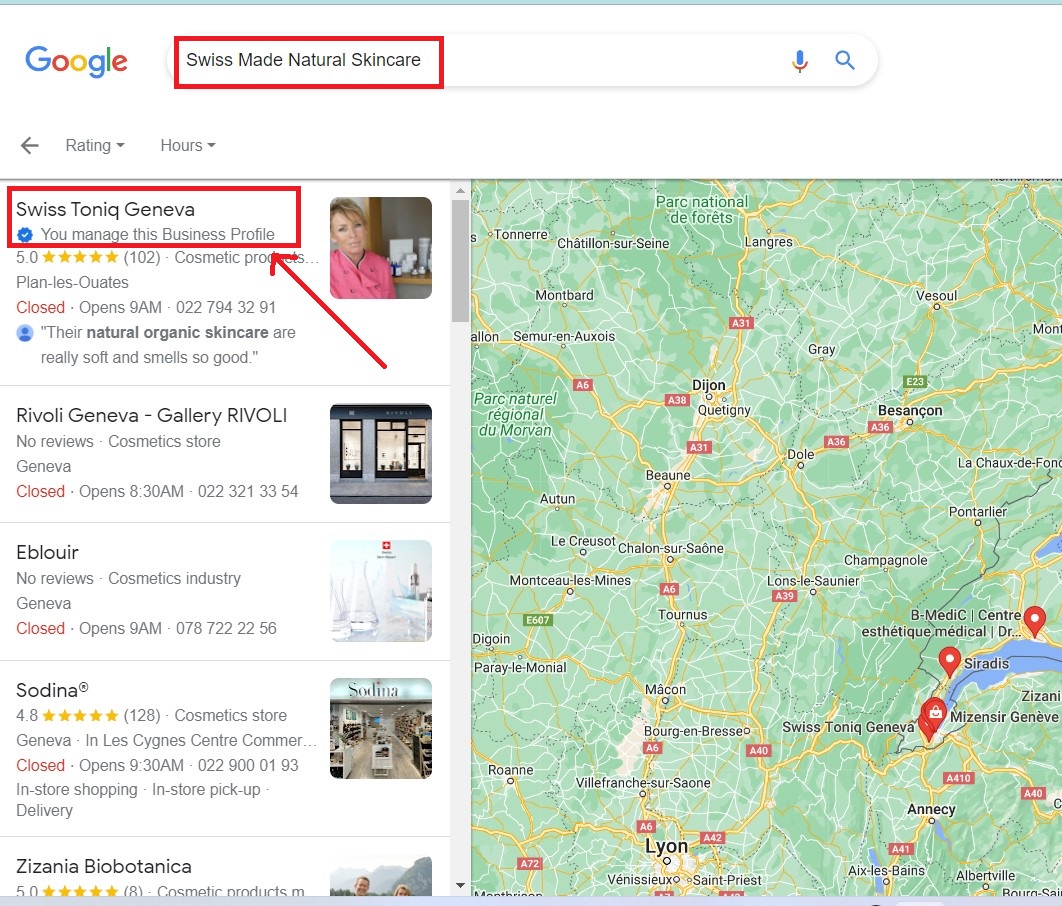Click 'You manage this Business Profile' text

pos(158,234)
